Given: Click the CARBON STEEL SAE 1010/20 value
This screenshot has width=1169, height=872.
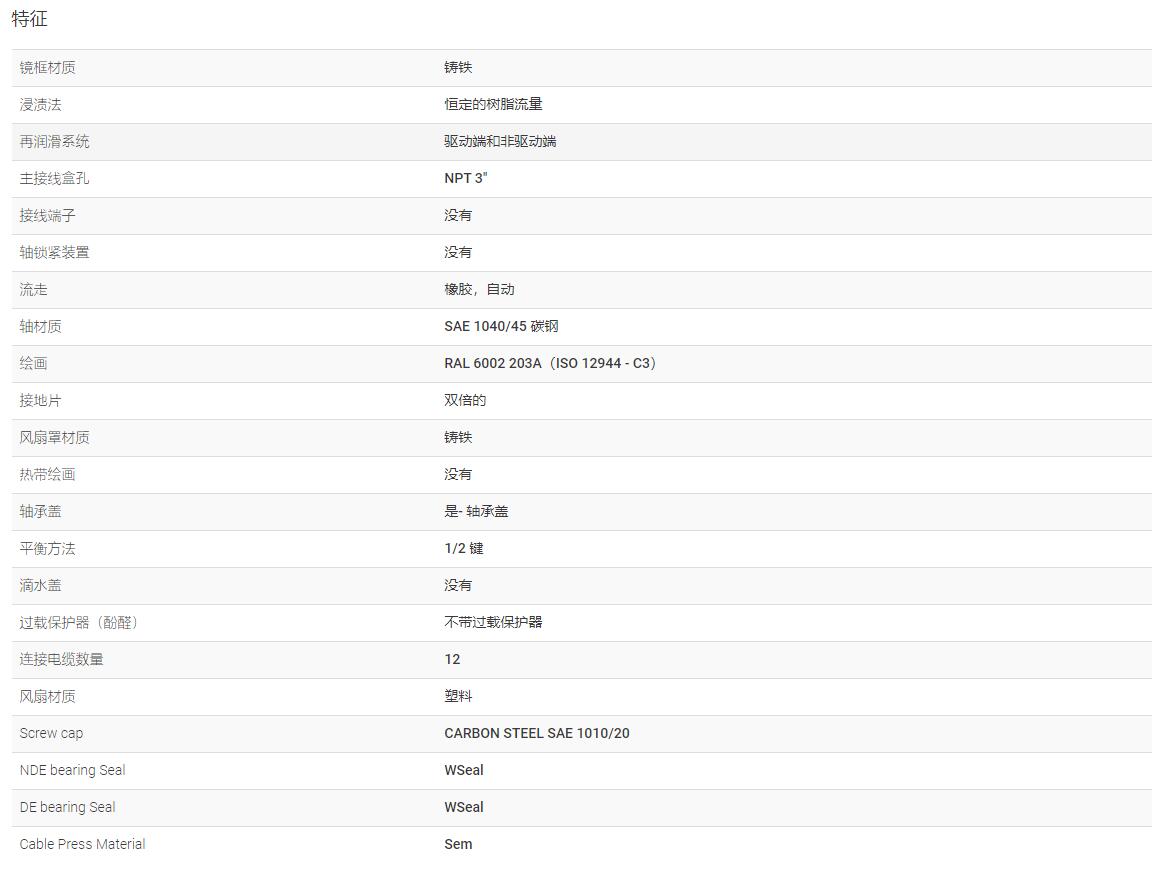Looking at the screenshot, I should (537, 733).
